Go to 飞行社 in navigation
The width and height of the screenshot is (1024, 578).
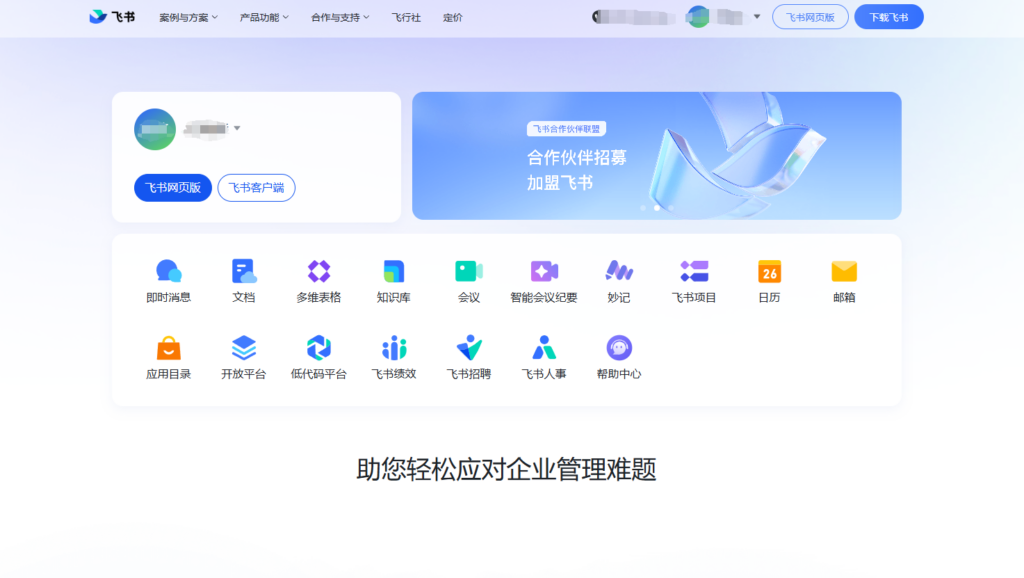[x=406, y=18]
